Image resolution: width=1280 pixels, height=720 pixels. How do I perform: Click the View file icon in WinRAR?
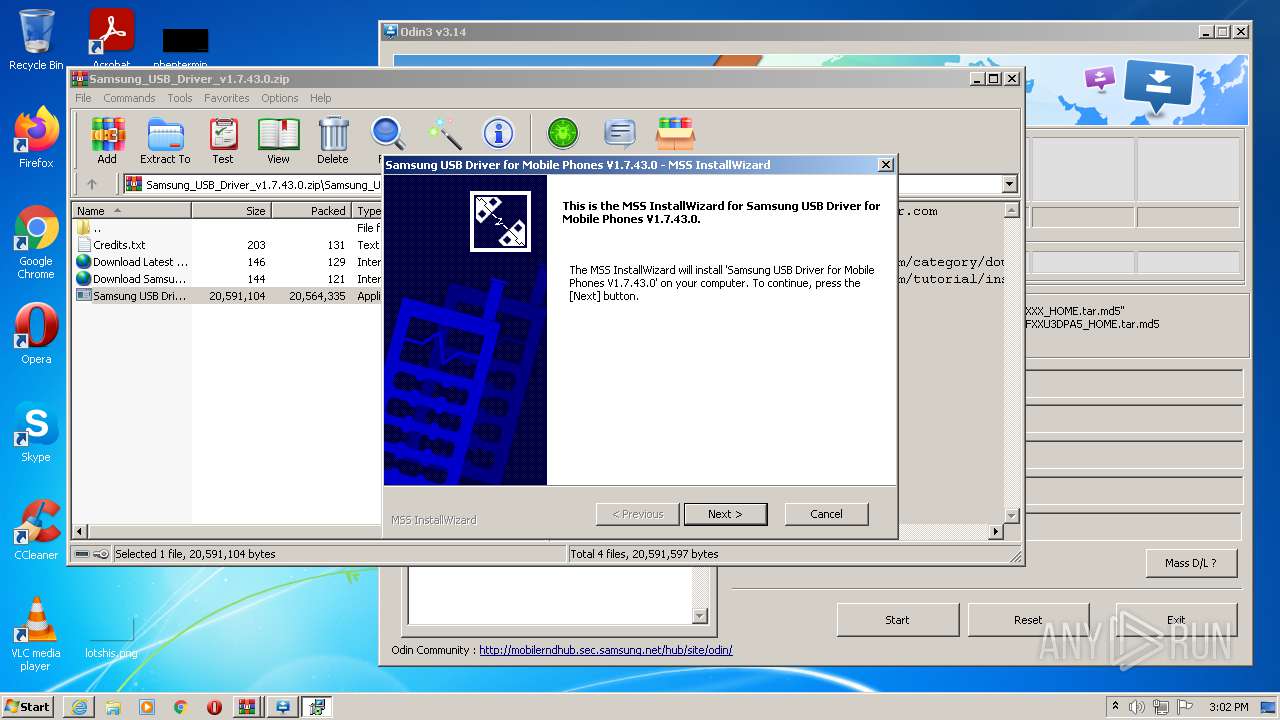pos(278,140)
